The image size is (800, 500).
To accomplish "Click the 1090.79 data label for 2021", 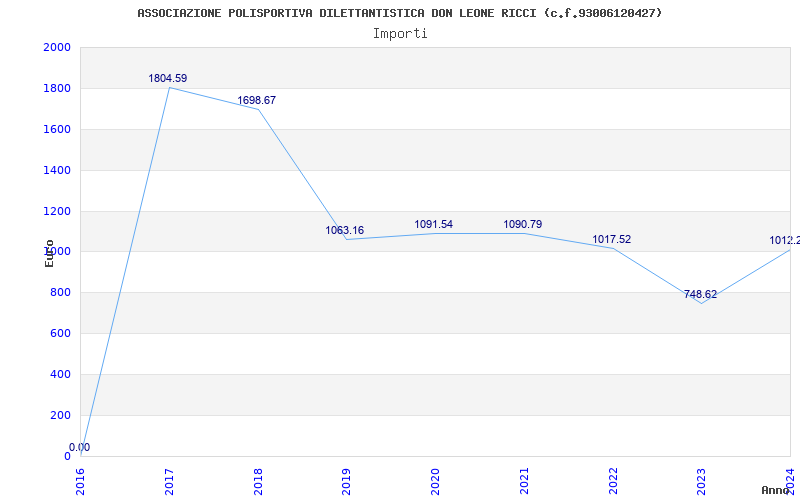I will 523,224.
